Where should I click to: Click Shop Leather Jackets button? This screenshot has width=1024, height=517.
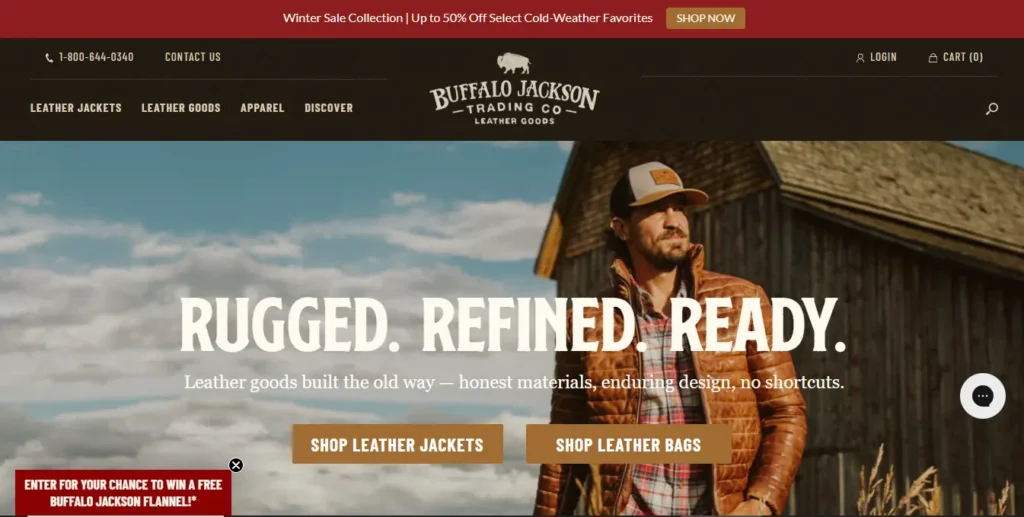click(x=397, y=445)
